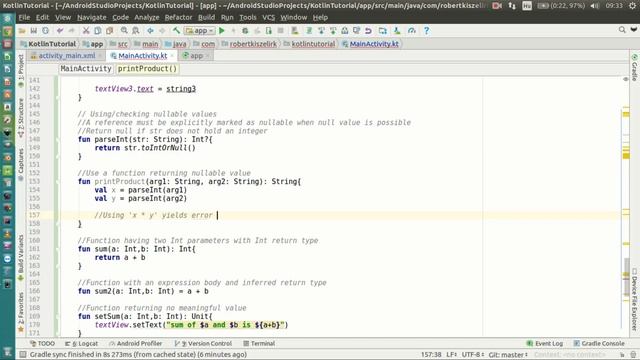Click the editor vertical scrollbar thumb
Image resolution: width=640 pixels, height=360 pixels.
626,276
